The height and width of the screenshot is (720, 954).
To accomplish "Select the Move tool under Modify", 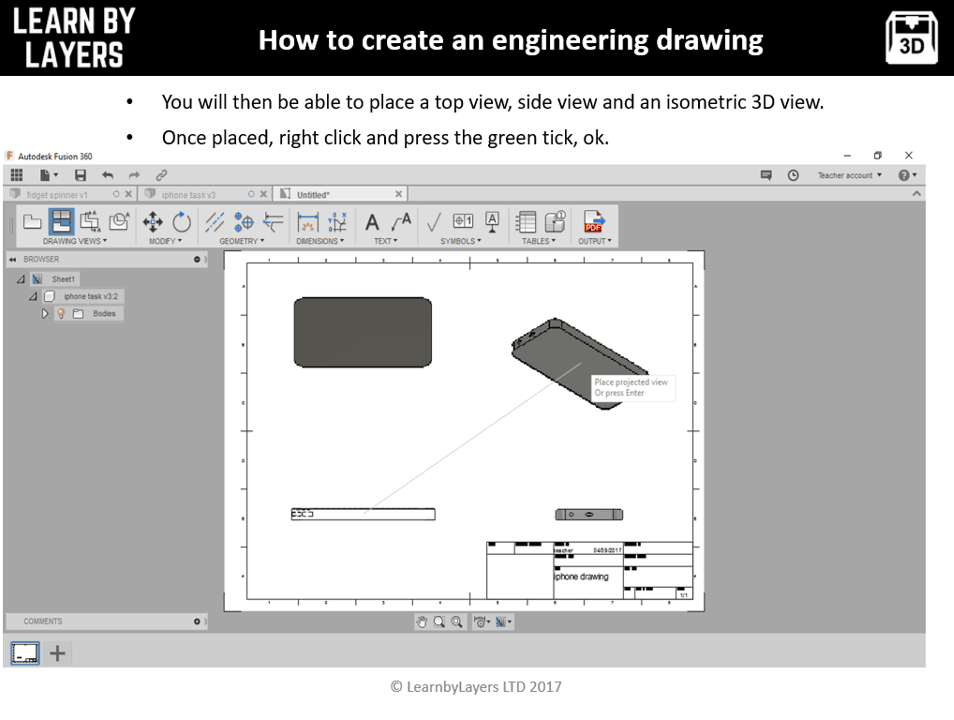I will pyautogui.click(x=153, y=222).
